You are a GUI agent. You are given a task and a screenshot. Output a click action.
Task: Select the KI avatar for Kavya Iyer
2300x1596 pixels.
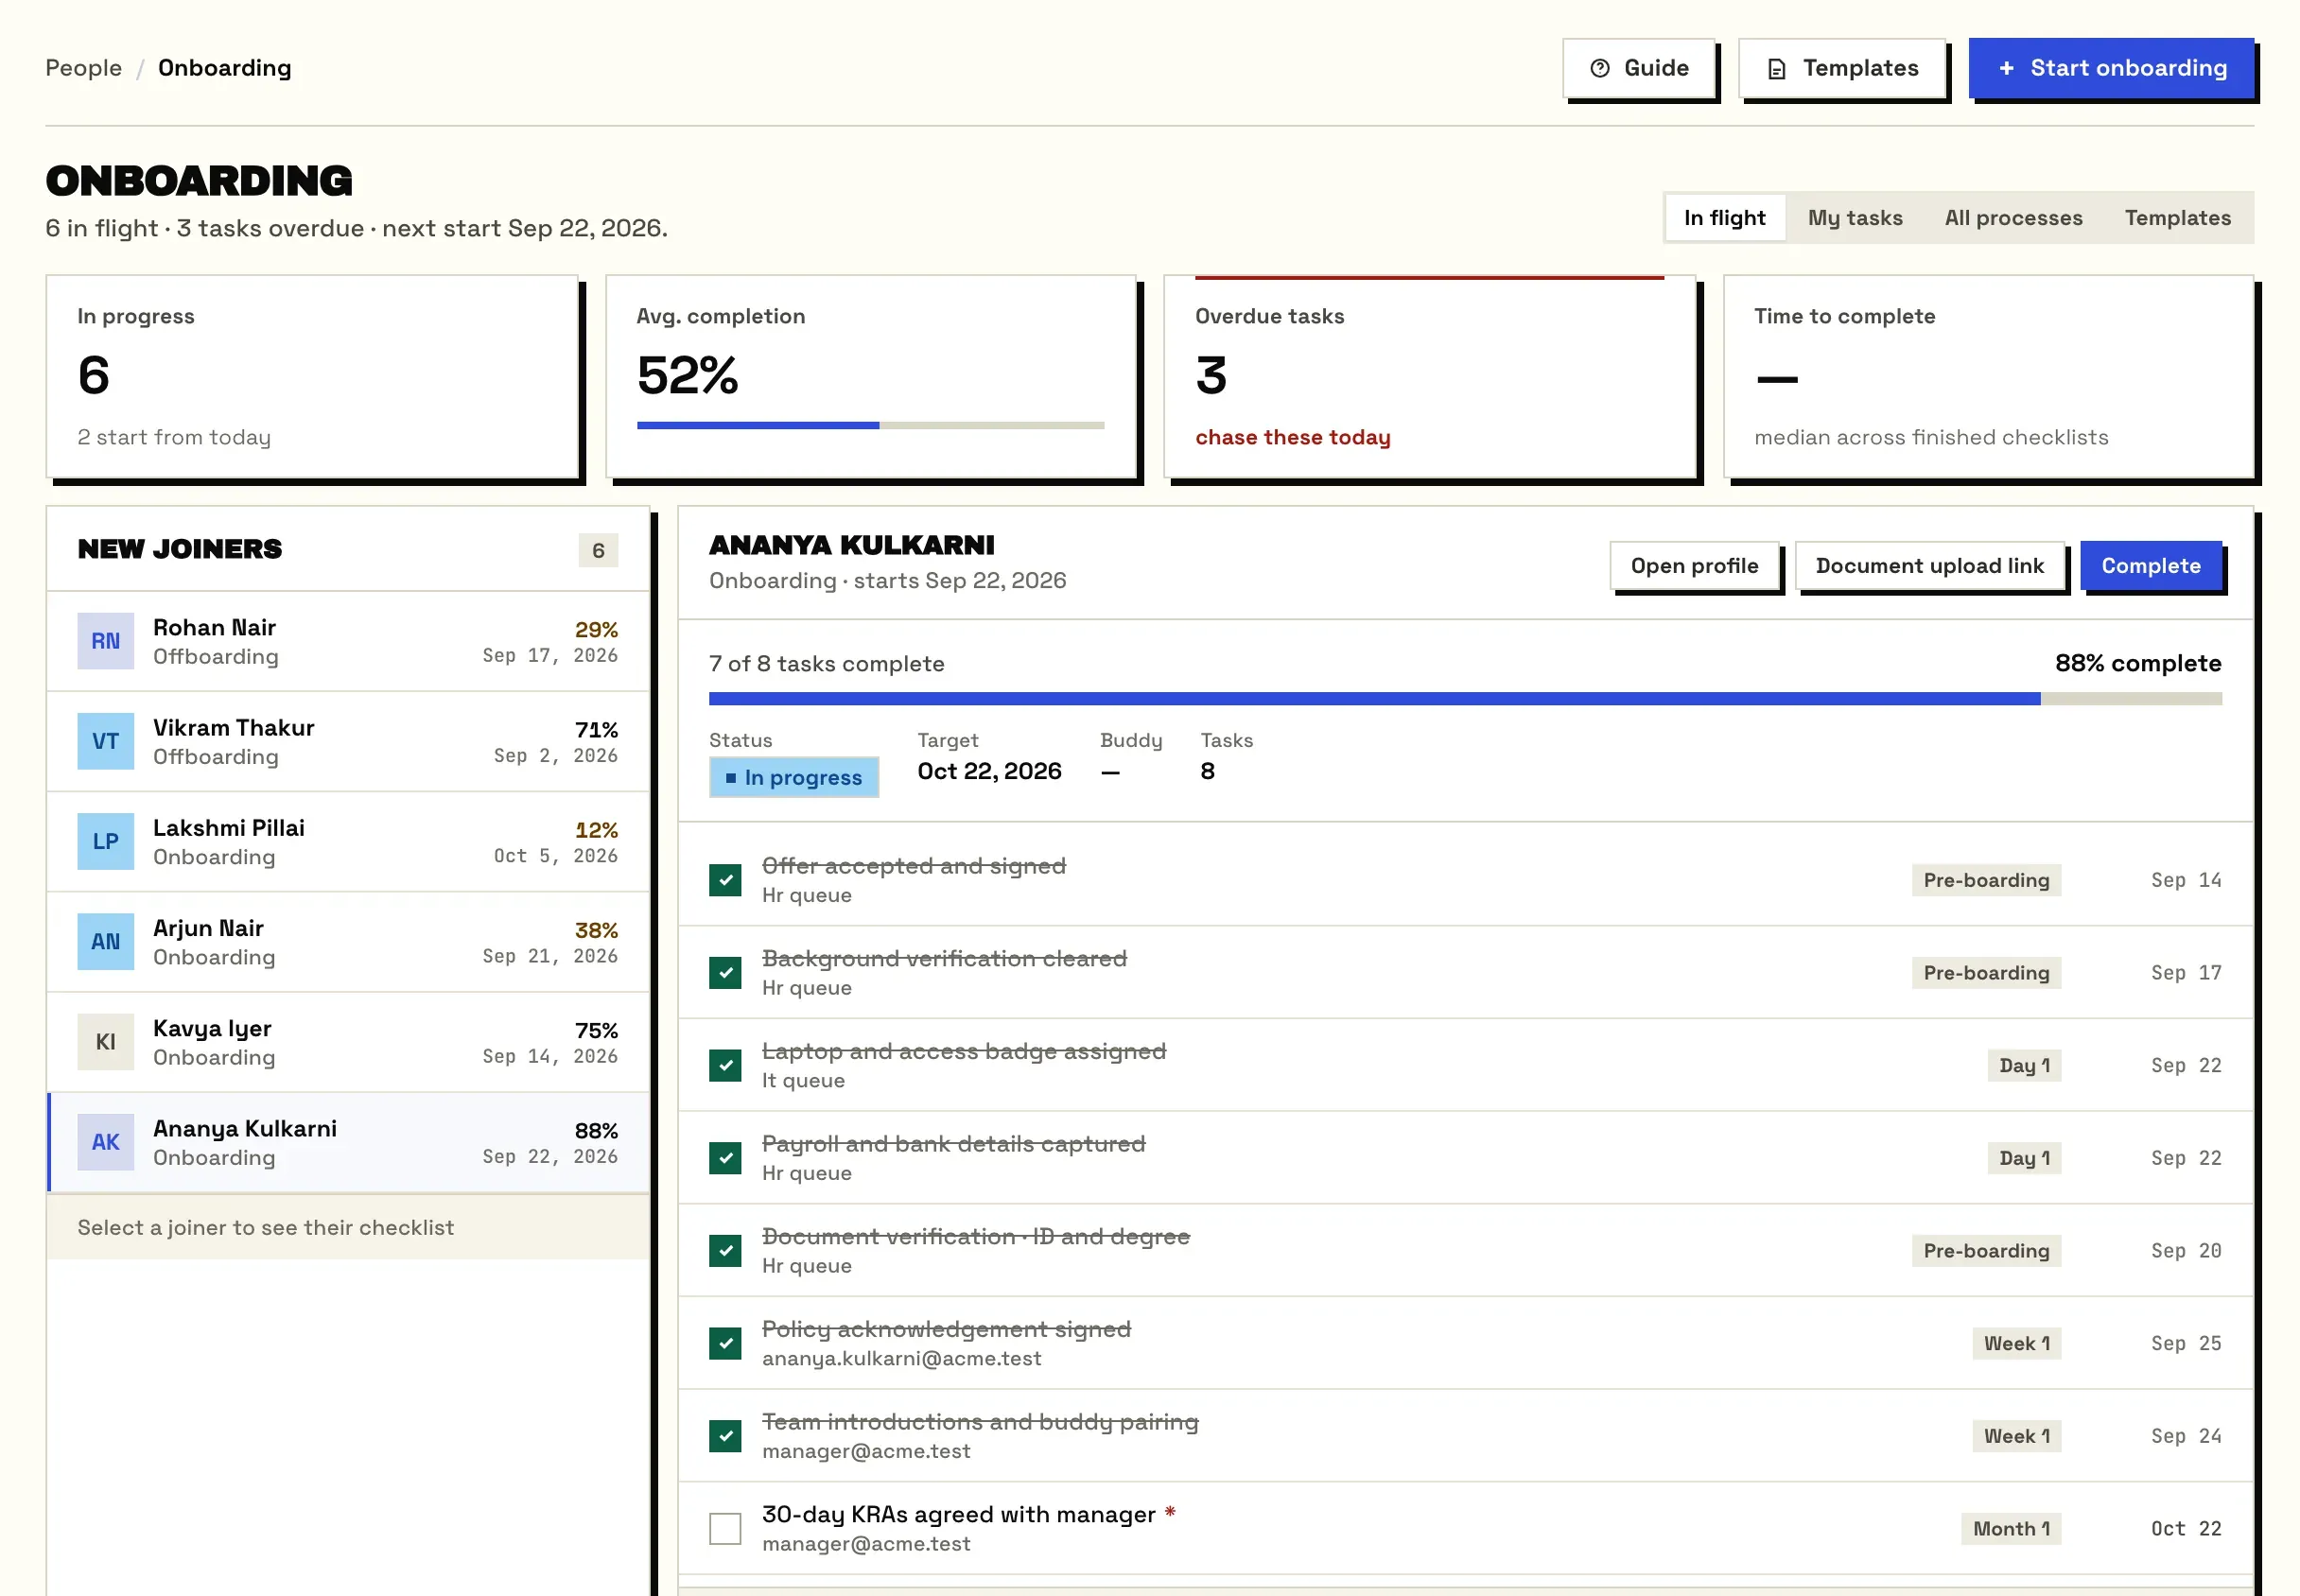point(106,1042)
